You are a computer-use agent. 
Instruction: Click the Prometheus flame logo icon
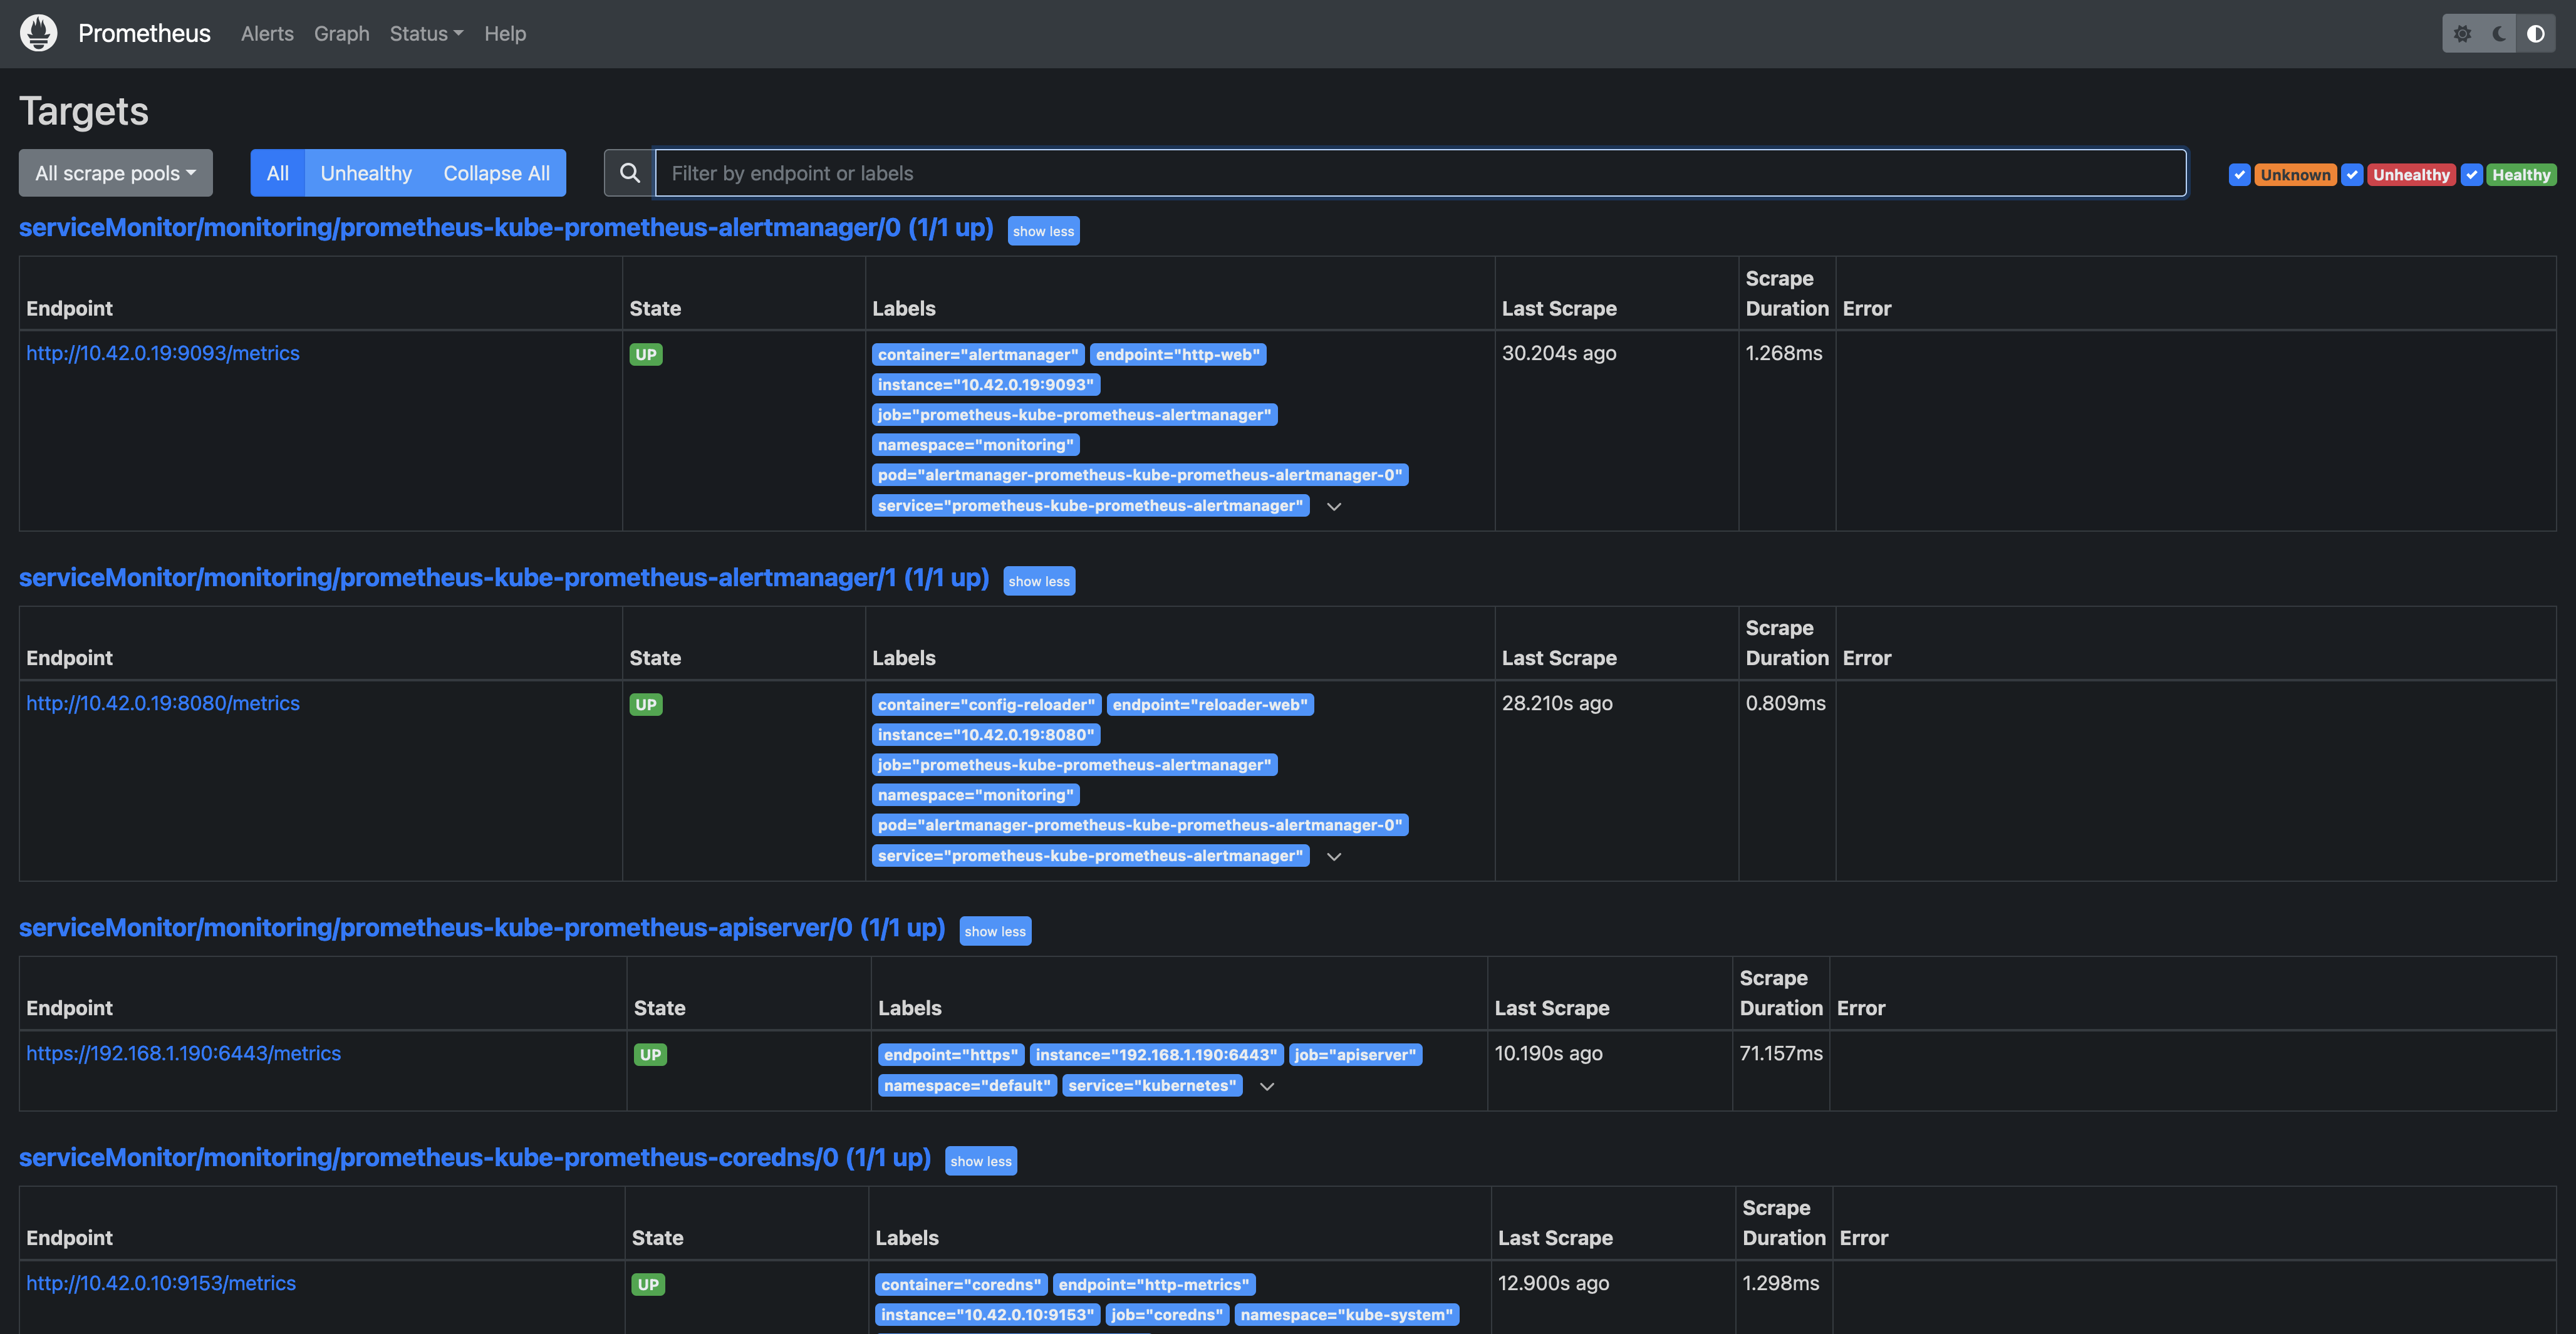tap(38, 33)
